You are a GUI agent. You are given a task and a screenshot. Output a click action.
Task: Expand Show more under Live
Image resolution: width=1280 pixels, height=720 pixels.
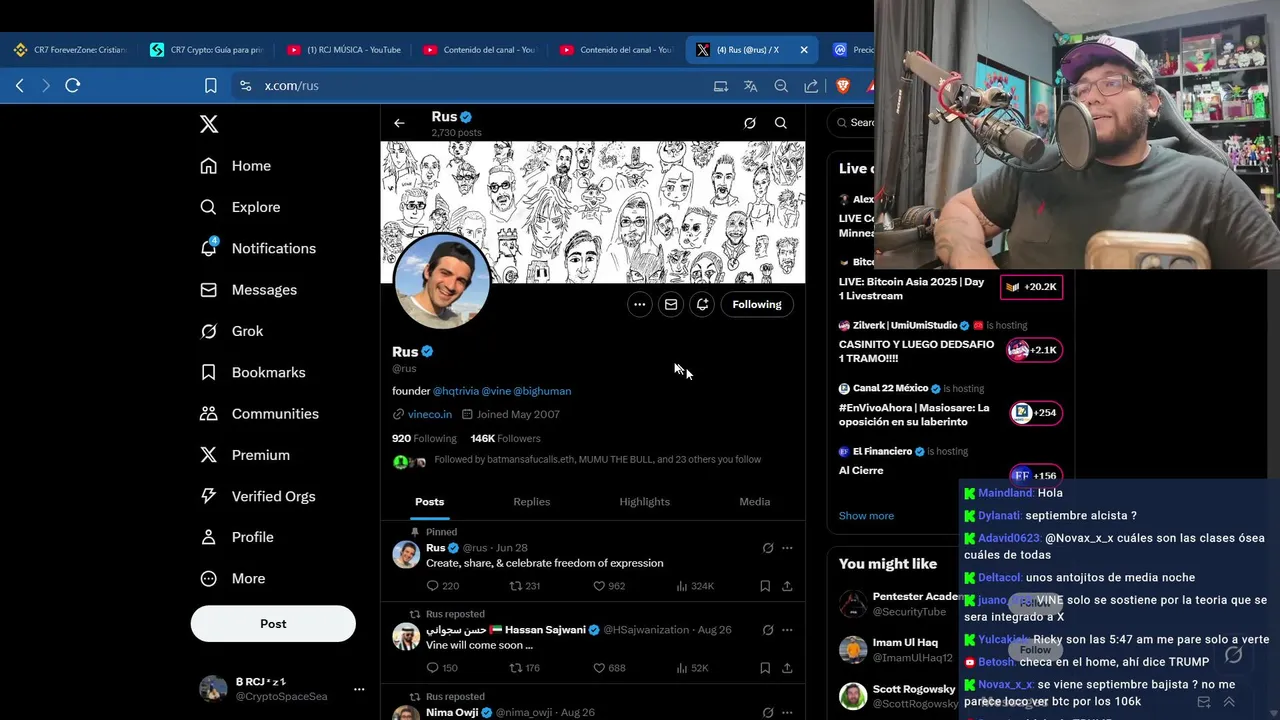(866, 516)
